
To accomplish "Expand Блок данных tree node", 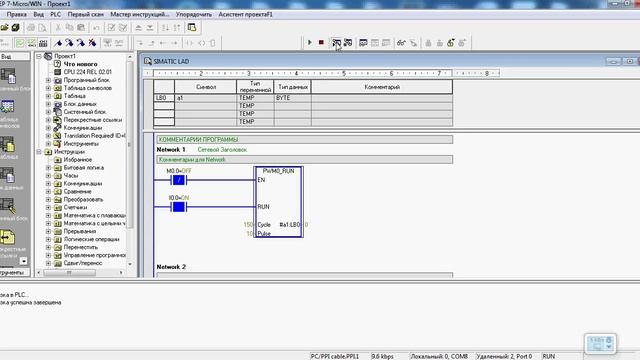I will pyautogui.click(x=48, y=104).
